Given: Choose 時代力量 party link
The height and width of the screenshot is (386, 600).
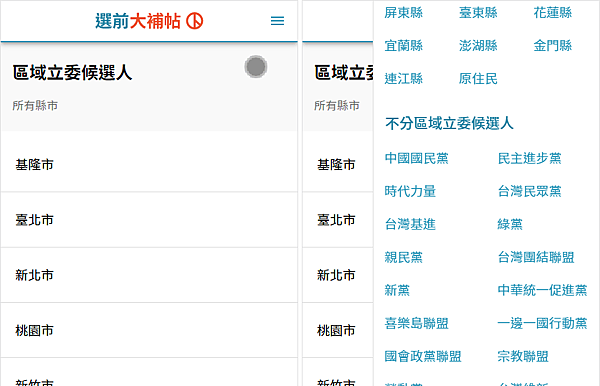Looking at the screenshot, I should (x=410, y=191).
